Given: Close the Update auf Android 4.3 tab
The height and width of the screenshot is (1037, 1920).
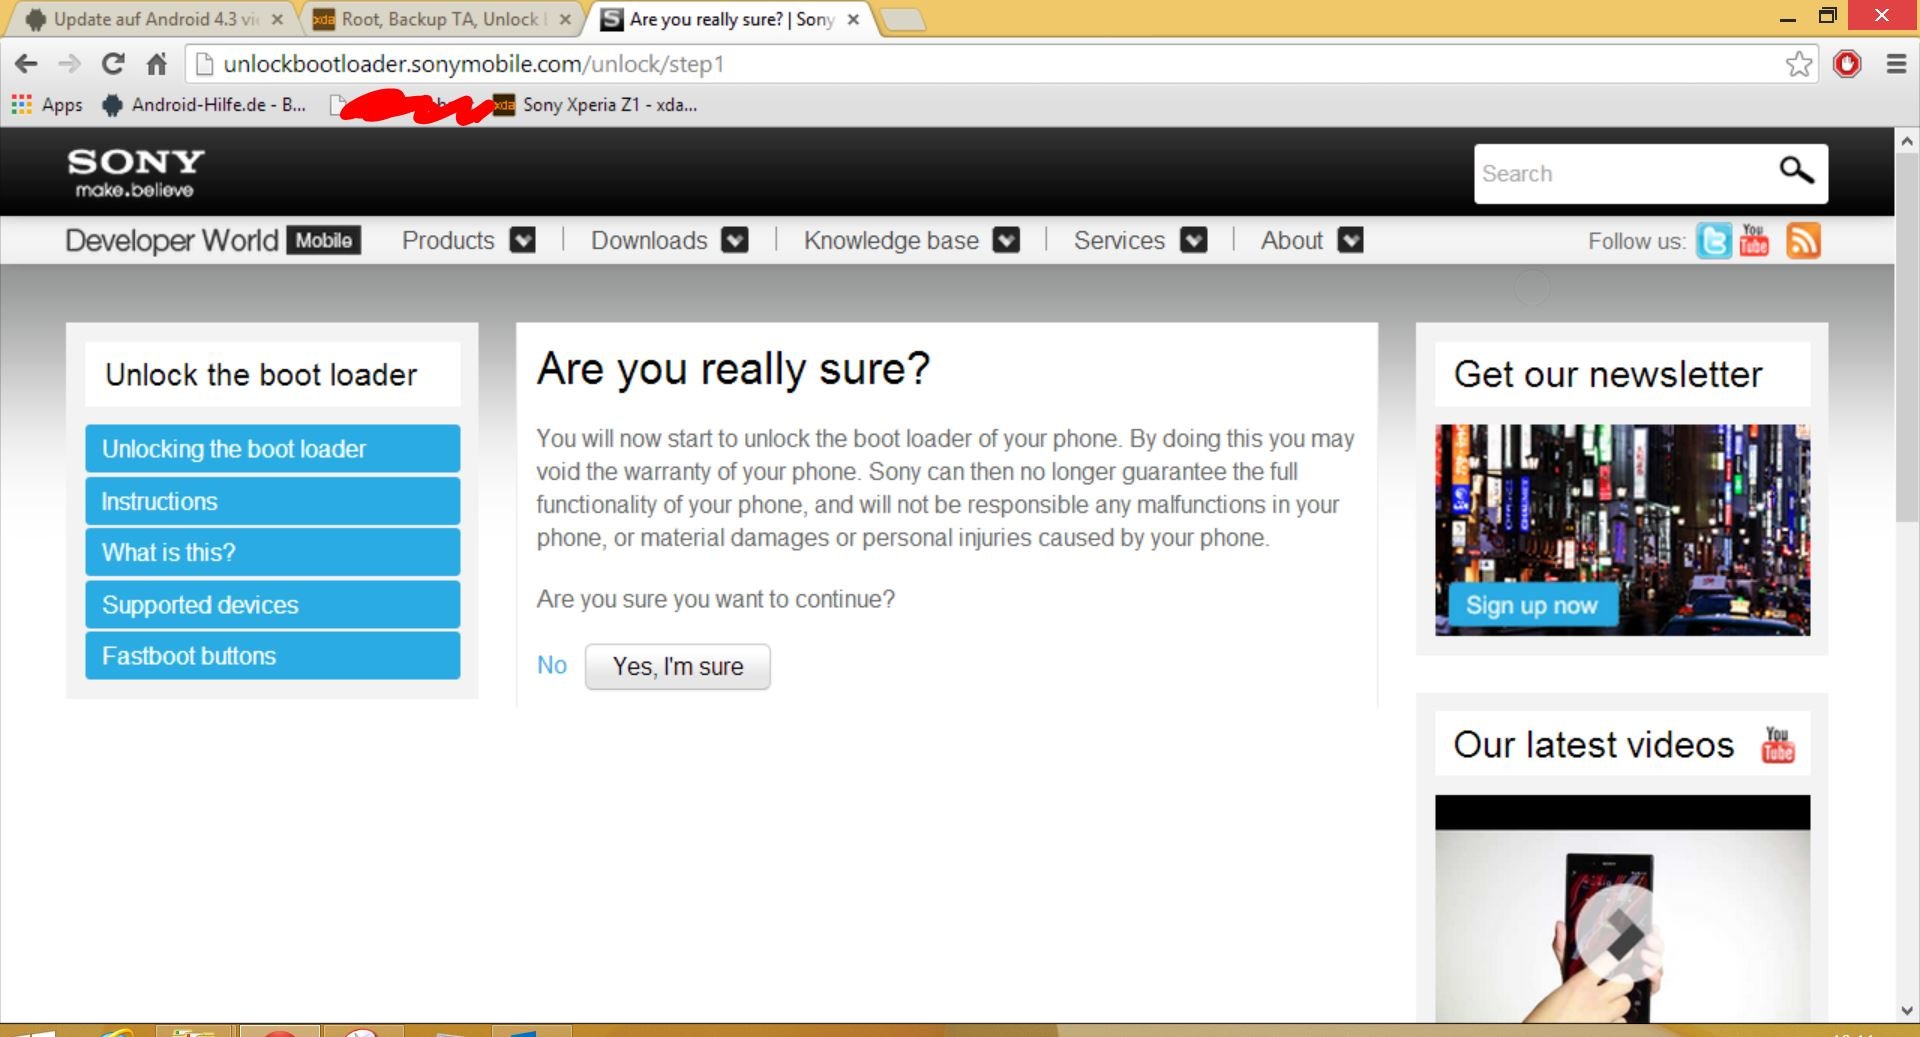Looking at the screenshot, I should pos(277,19).
